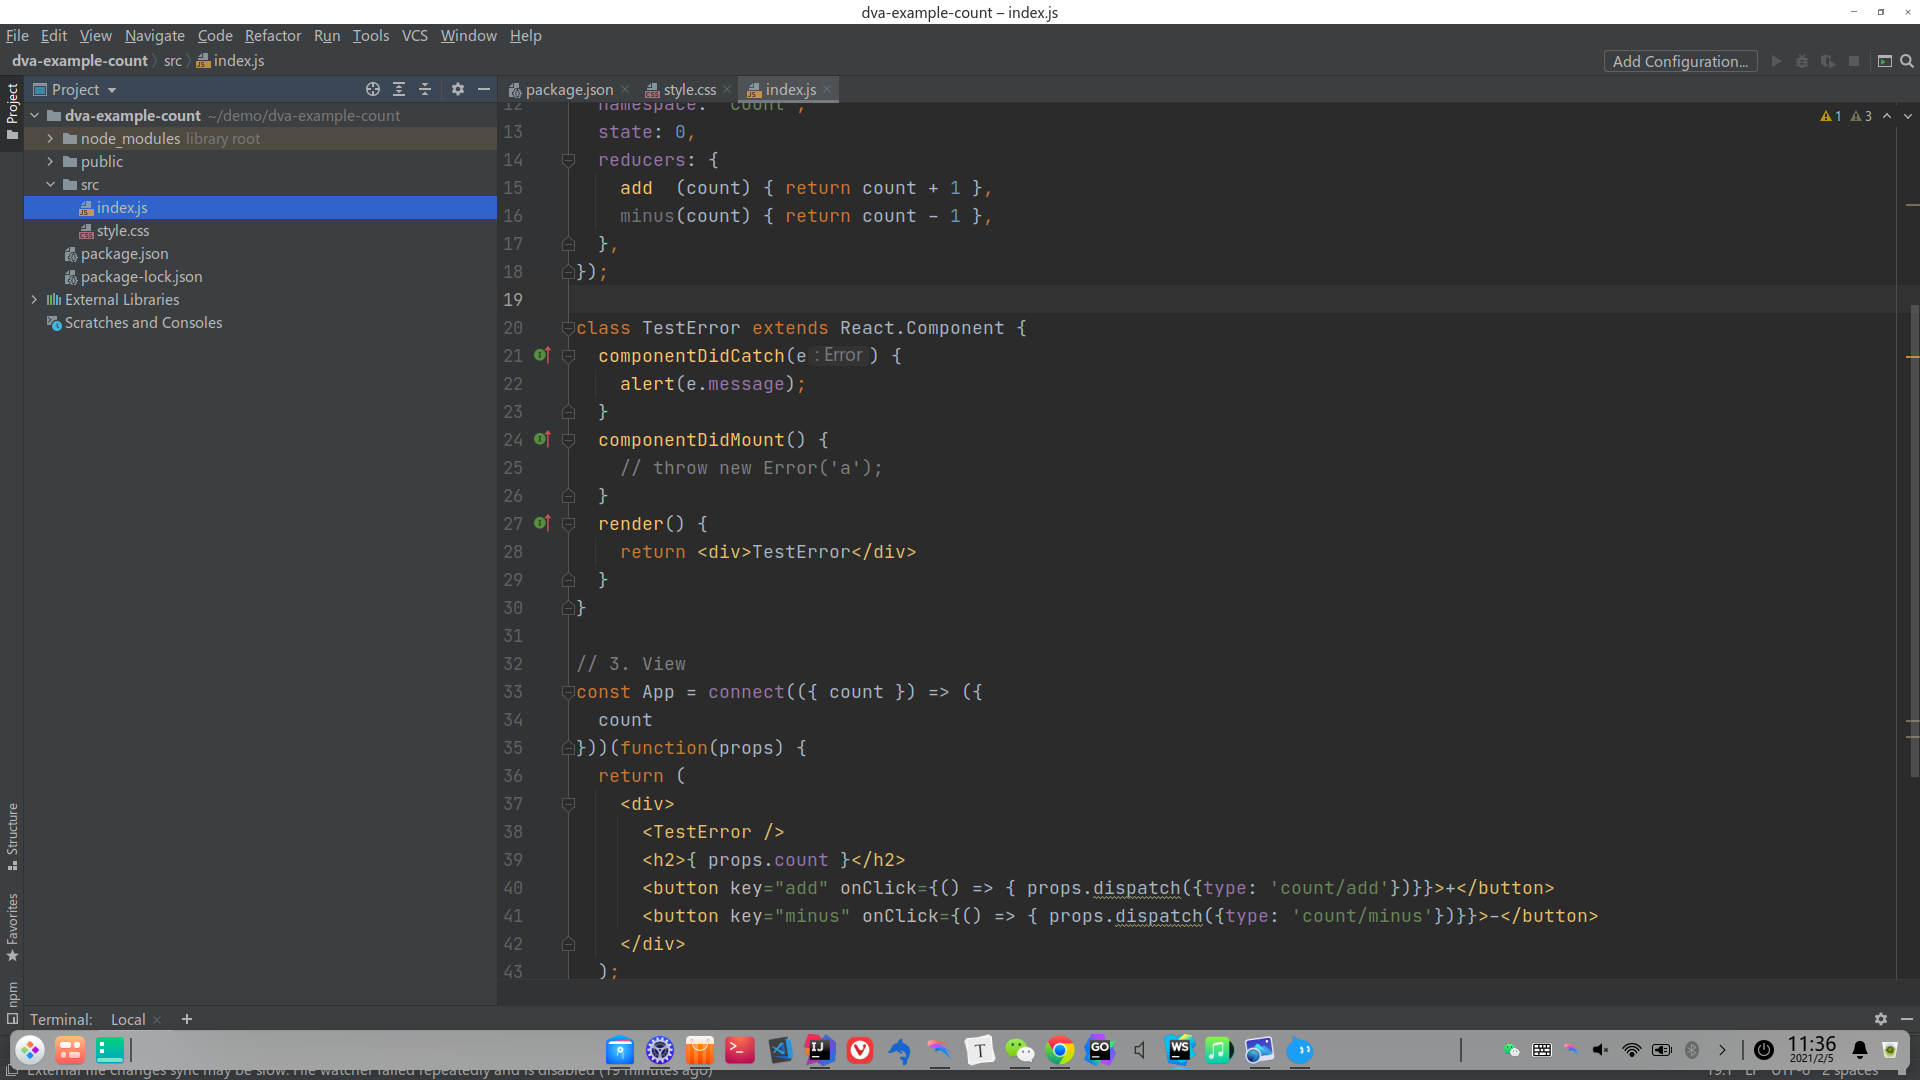Open Chrome from the taskbar

tap(1059, 1050)
